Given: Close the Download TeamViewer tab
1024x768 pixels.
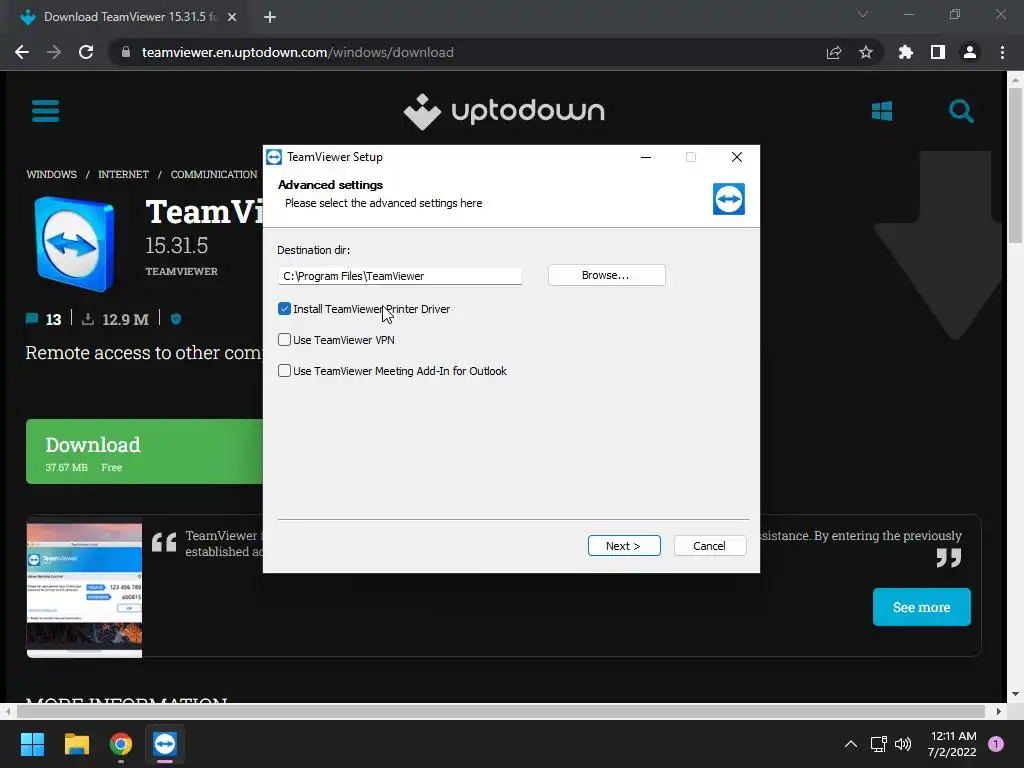Looking at the screenshot, I should pos(232,17).
